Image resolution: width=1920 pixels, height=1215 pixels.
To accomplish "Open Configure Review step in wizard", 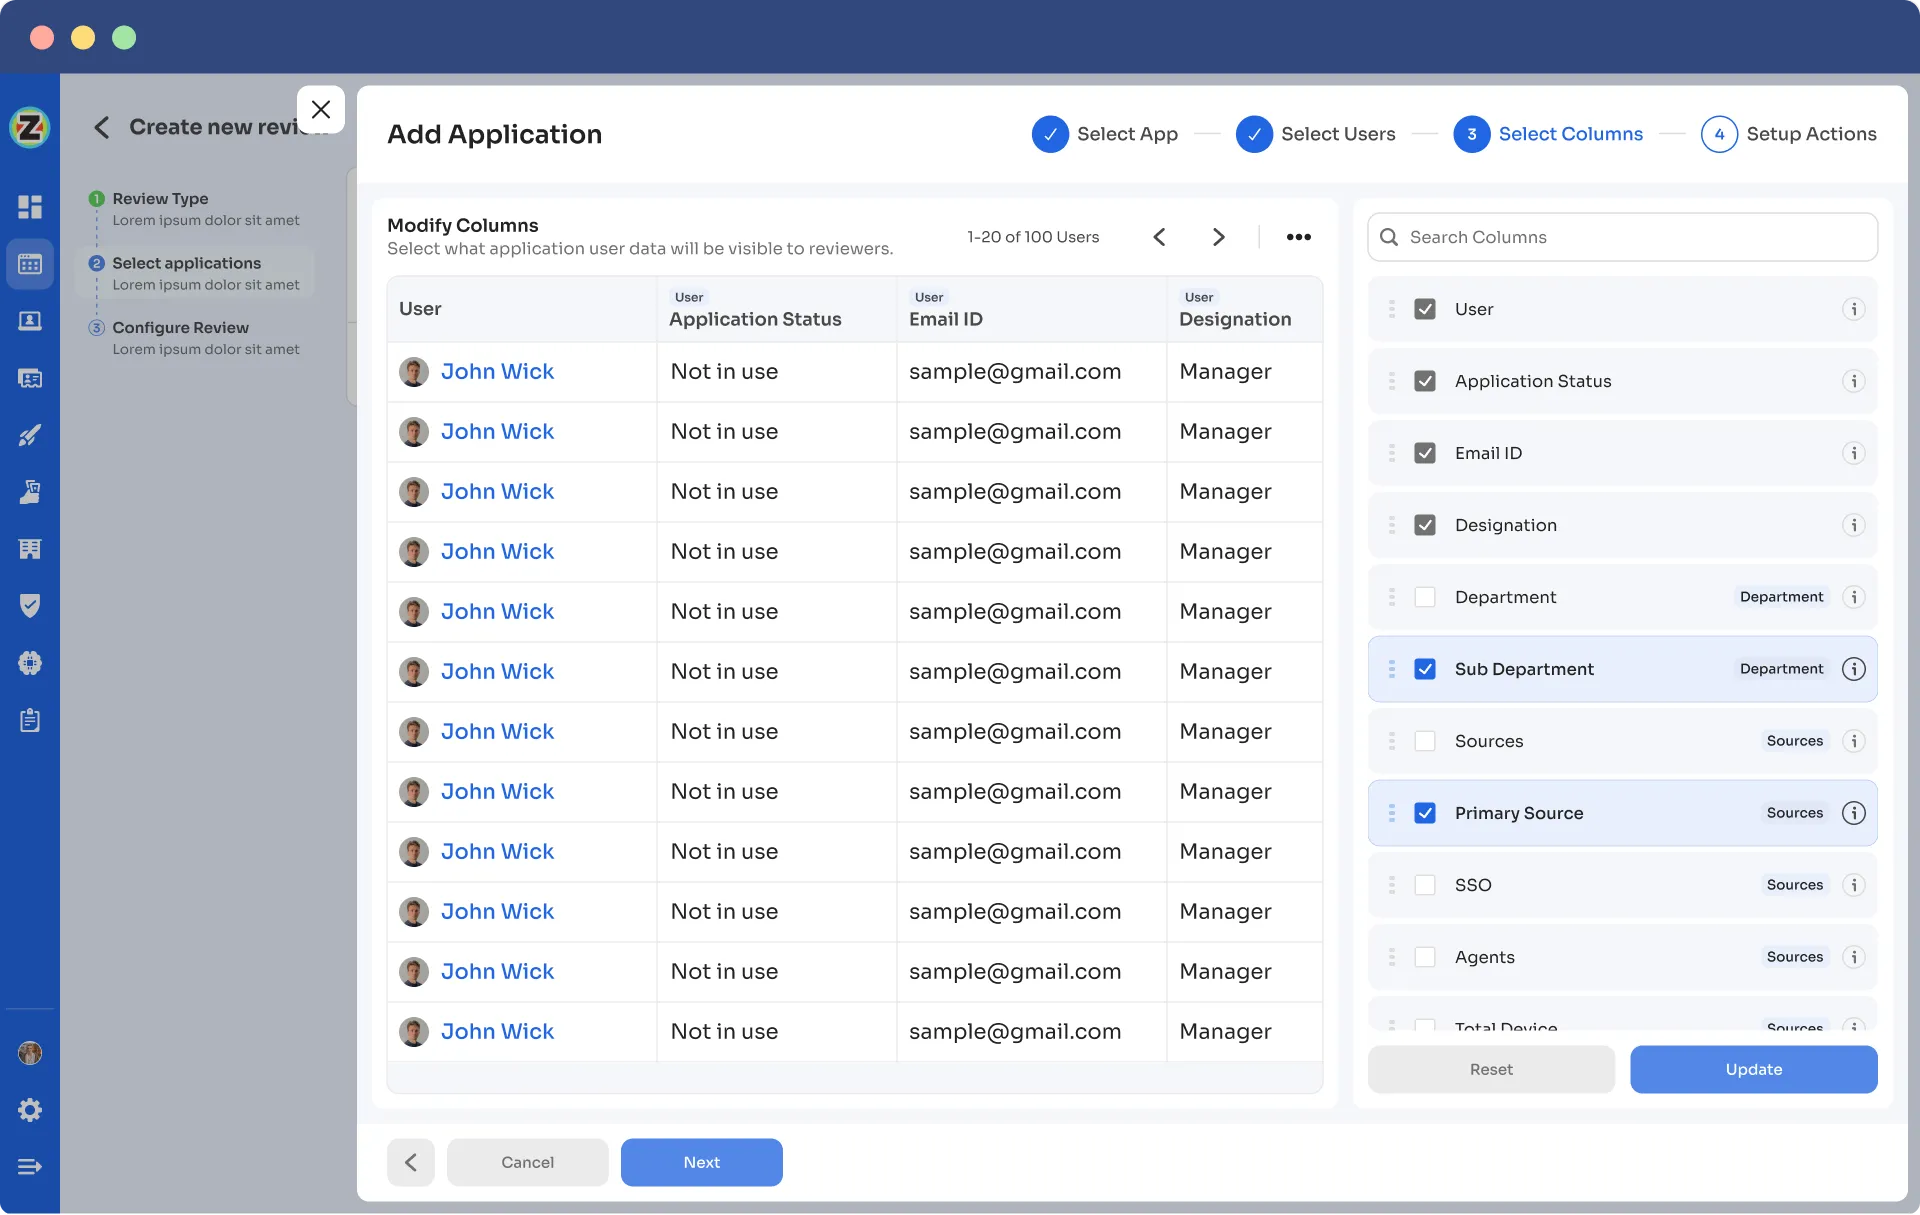I will [195, 338].
